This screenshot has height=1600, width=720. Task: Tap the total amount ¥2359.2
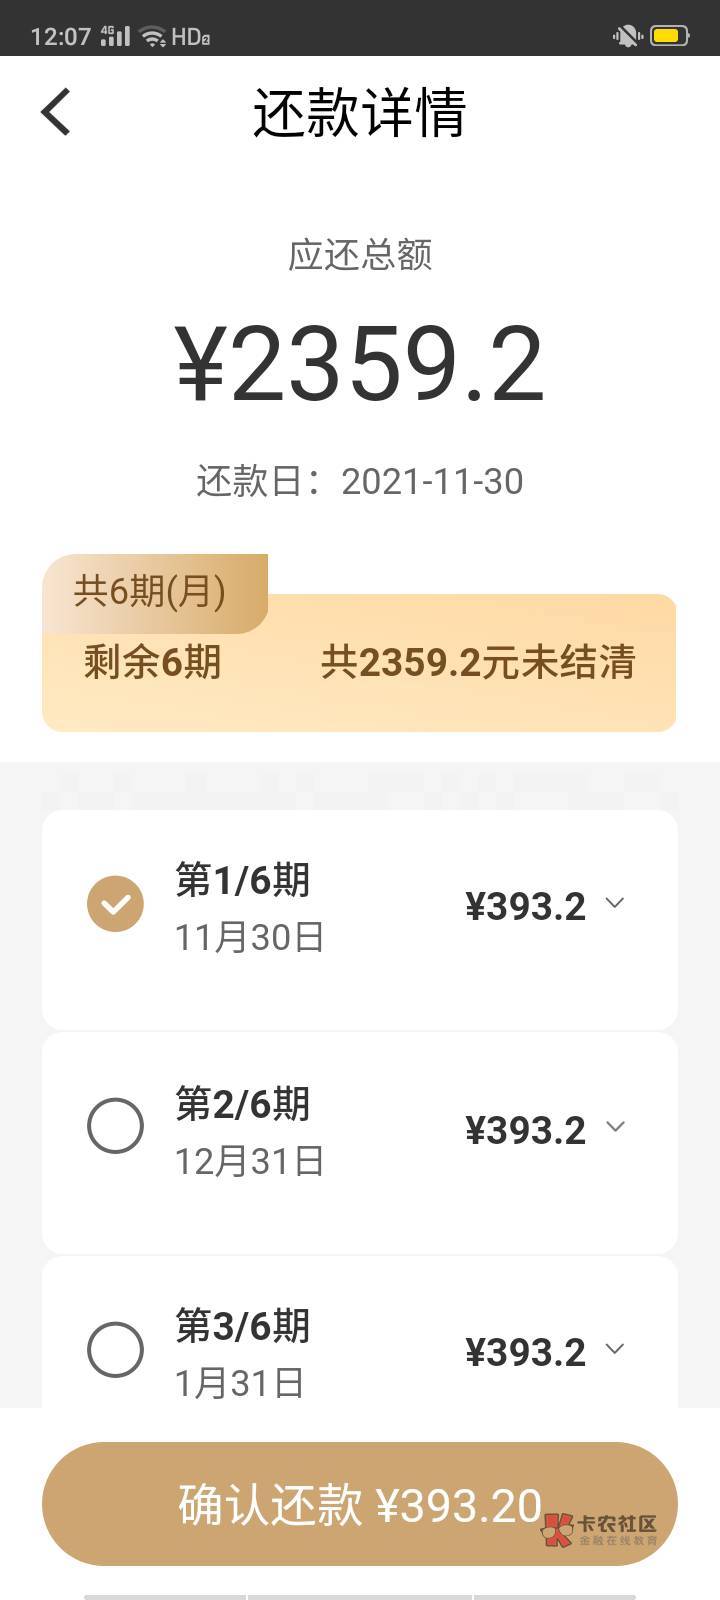[x=360, y=364]
